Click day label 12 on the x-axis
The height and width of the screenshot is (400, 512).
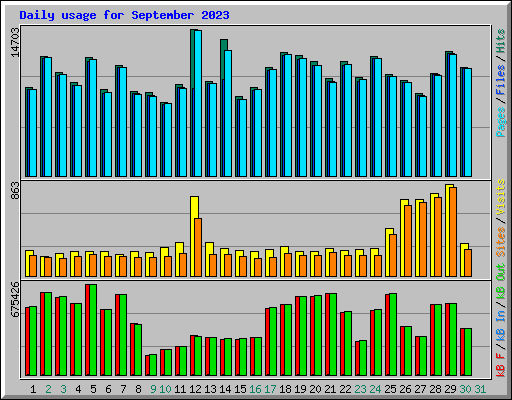[x=195, y=389]
